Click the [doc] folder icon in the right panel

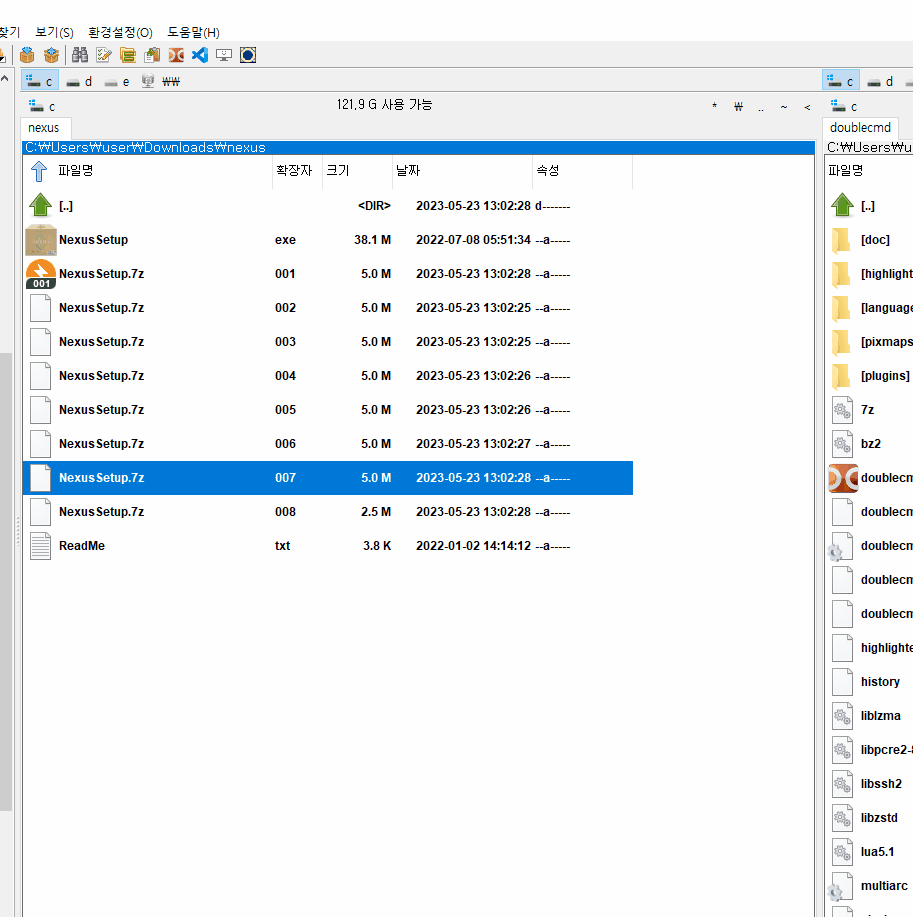click(842, 240)
